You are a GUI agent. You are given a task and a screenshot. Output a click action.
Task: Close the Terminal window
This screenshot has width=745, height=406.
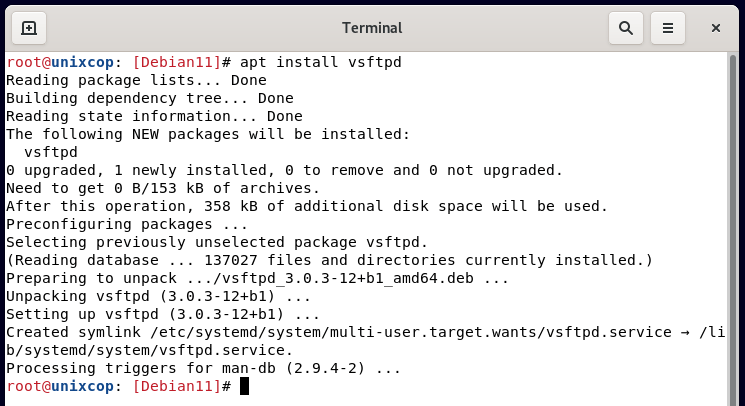(716, 28)
